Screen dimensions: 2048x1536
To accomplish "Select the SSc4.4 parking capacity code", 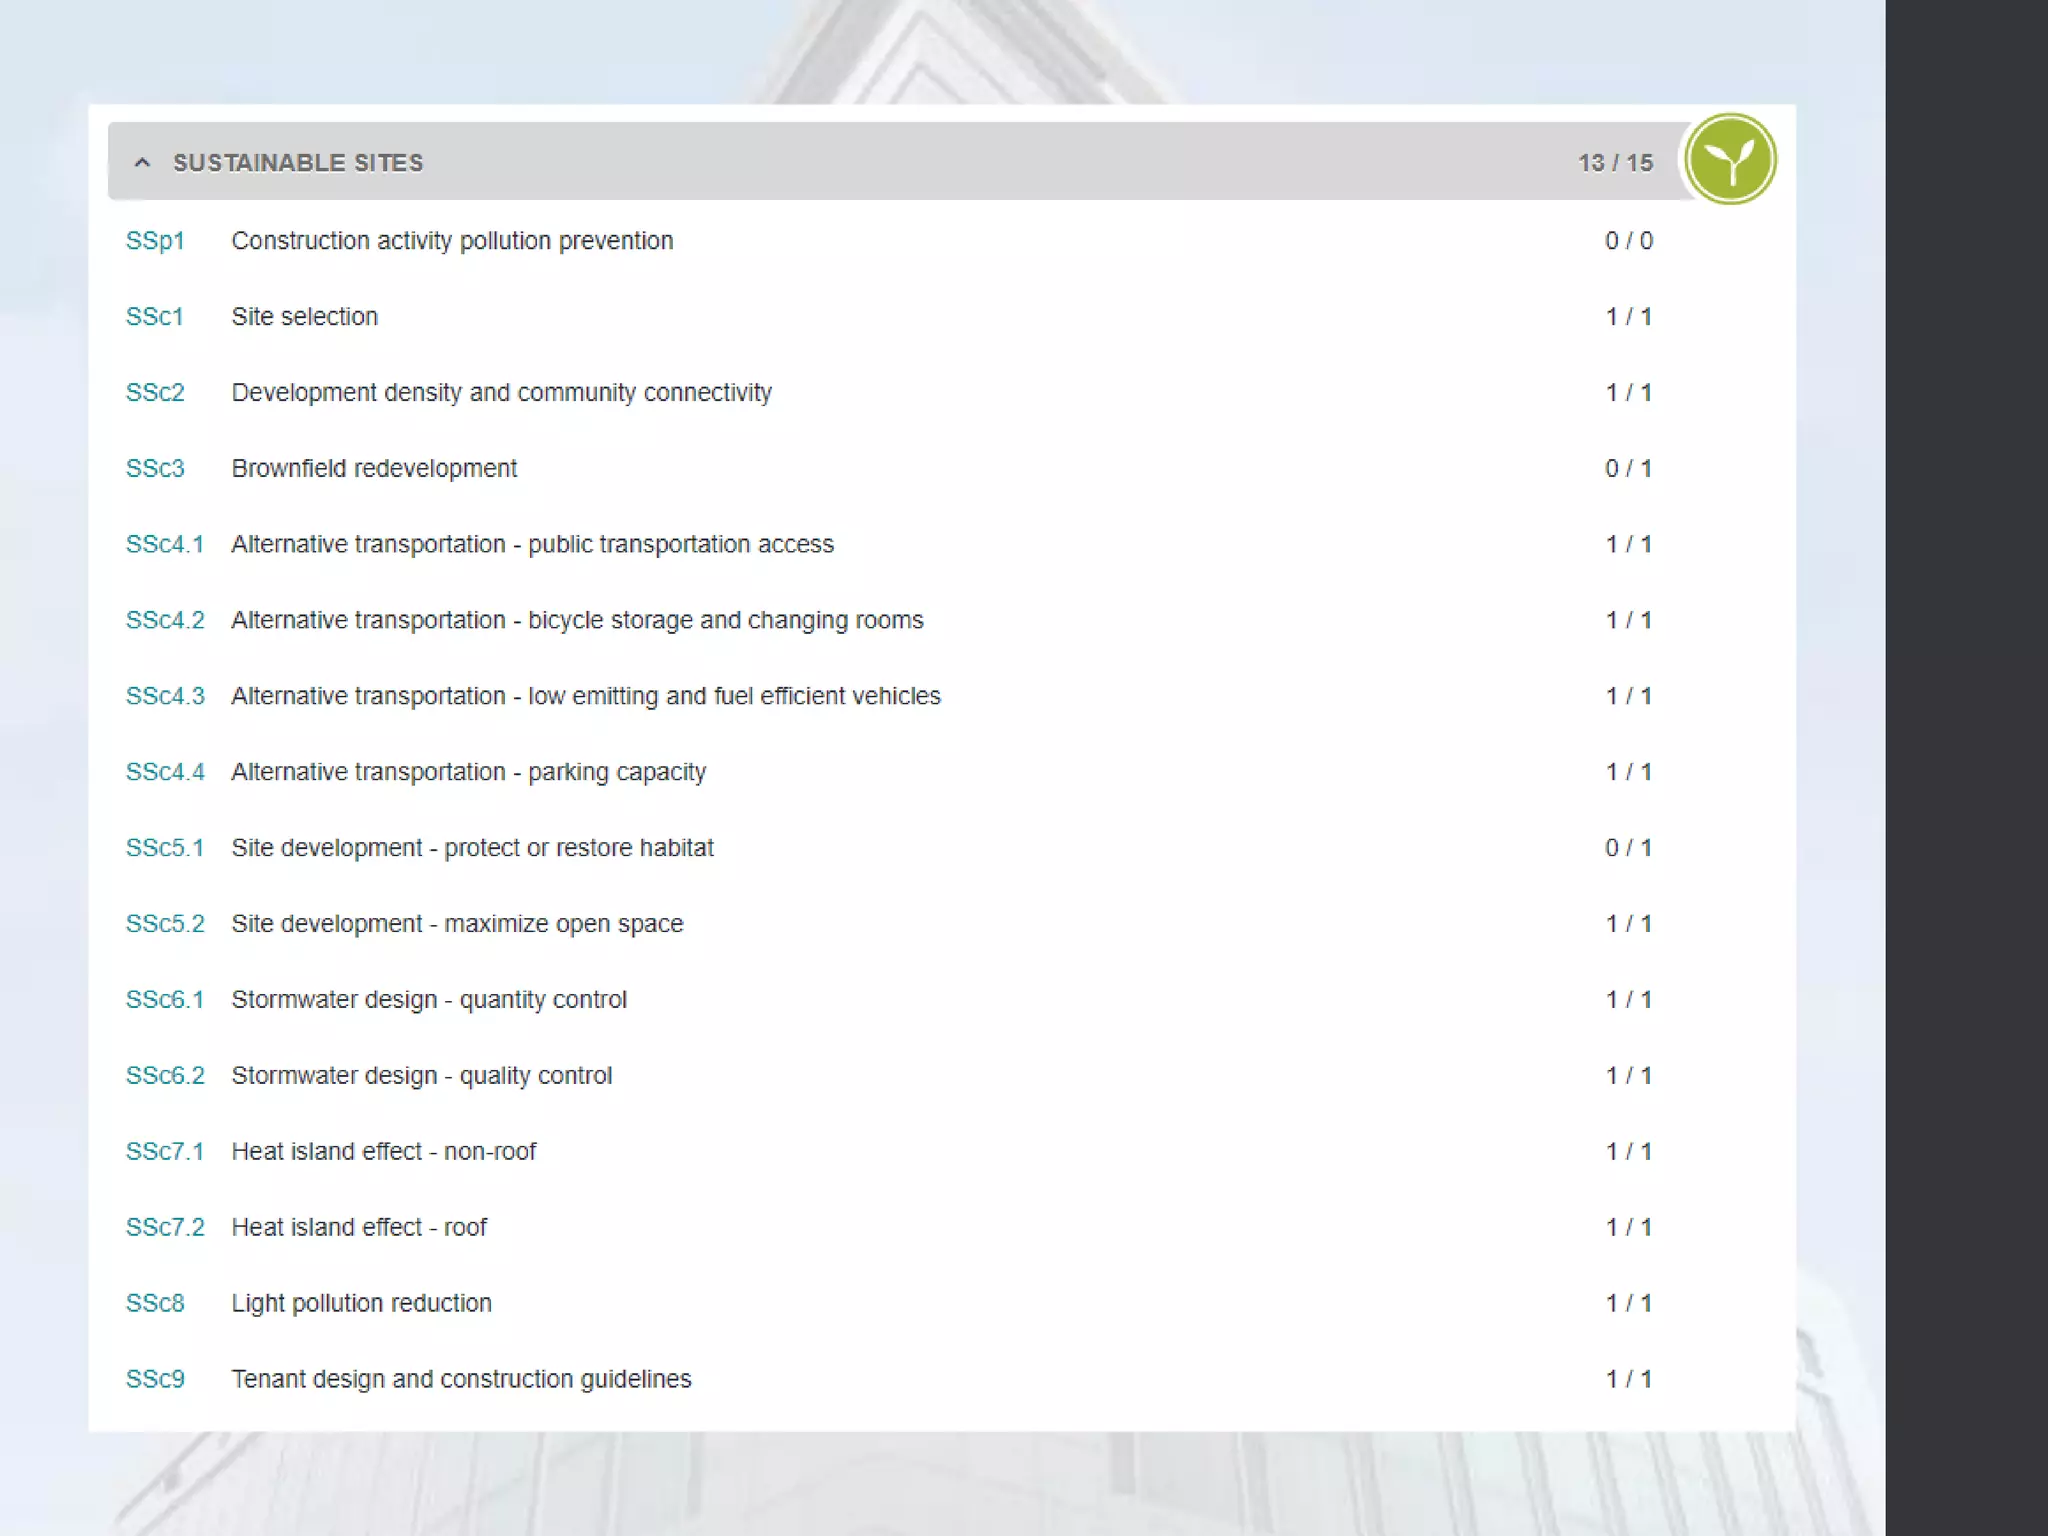I will (164, 773).
